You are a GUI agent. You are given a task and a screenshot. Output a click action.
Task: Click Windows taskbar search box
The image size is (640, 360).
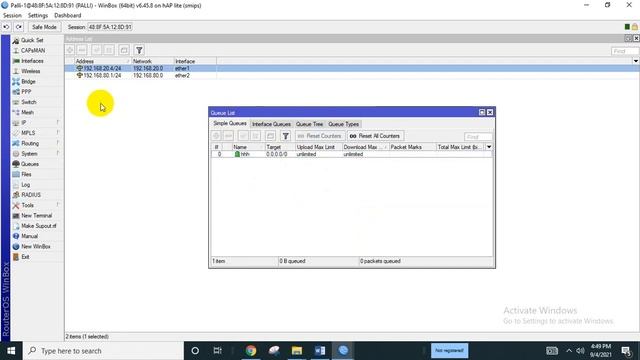[103, 351]
